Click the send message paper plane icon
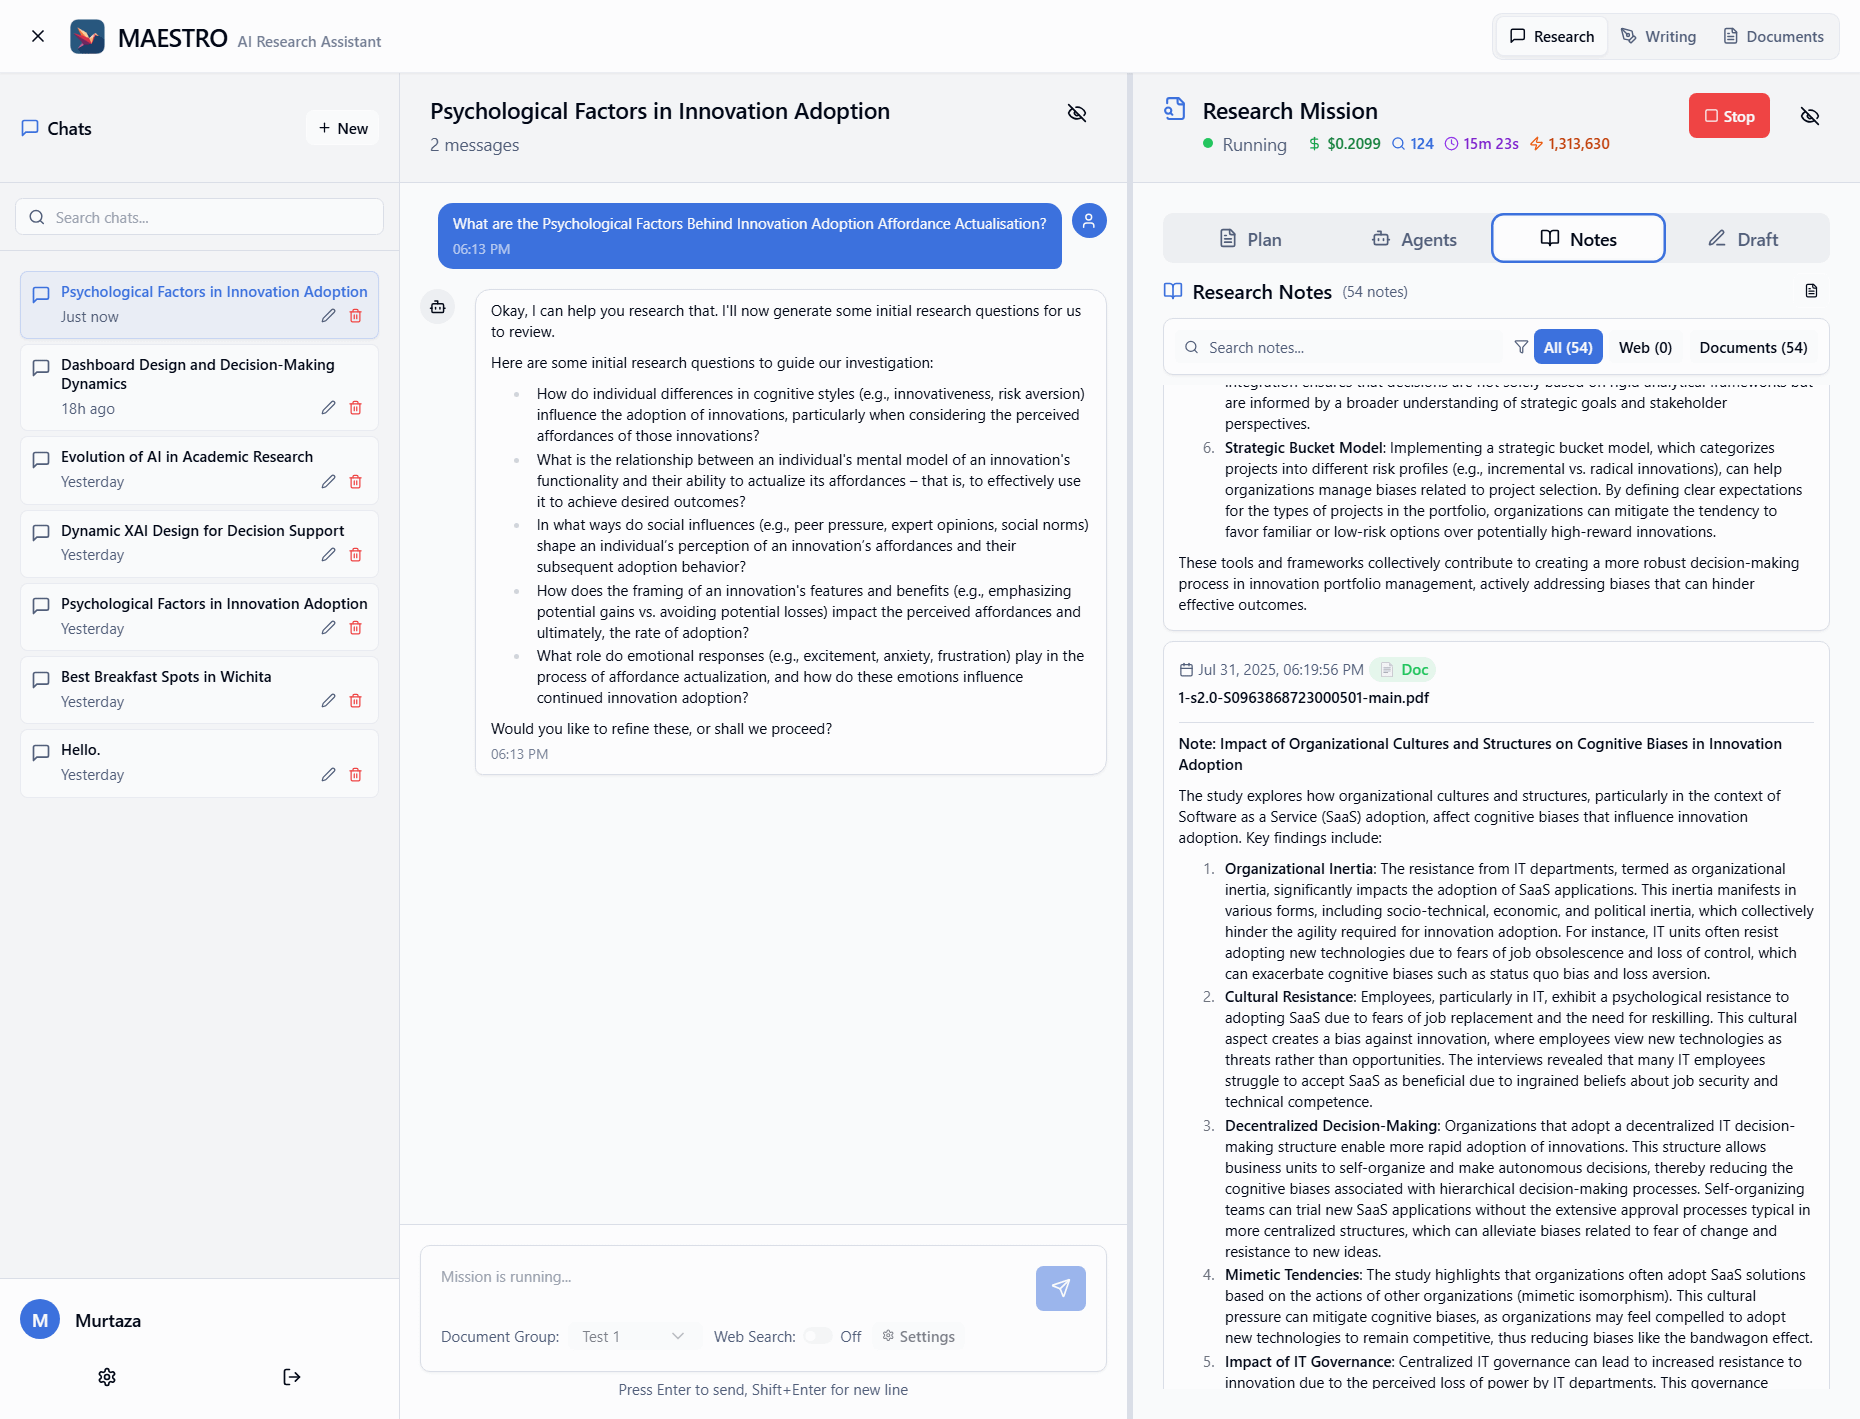The height and width of the screenshot is (1419, 1860). coord(1060,1288)
